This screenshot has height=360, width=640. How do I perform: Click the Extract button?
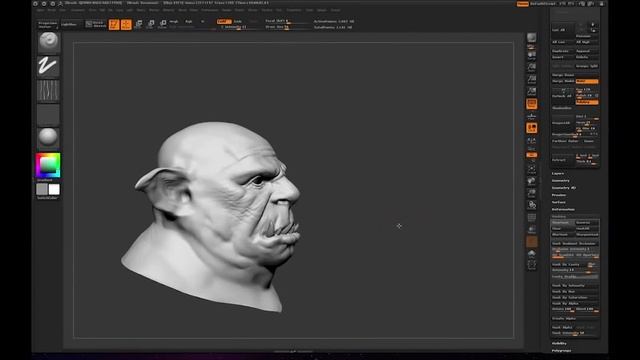pyautogui.click(x=562, y=160)
